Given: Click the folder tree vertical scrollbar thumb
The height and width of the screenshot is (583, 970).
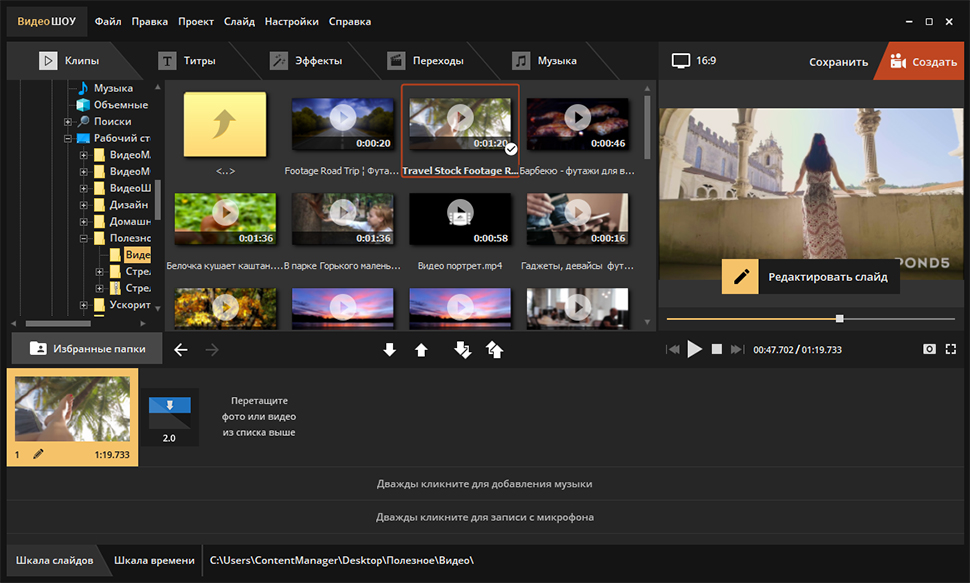Looking at the screenshot, I should (x=158, y=199).
